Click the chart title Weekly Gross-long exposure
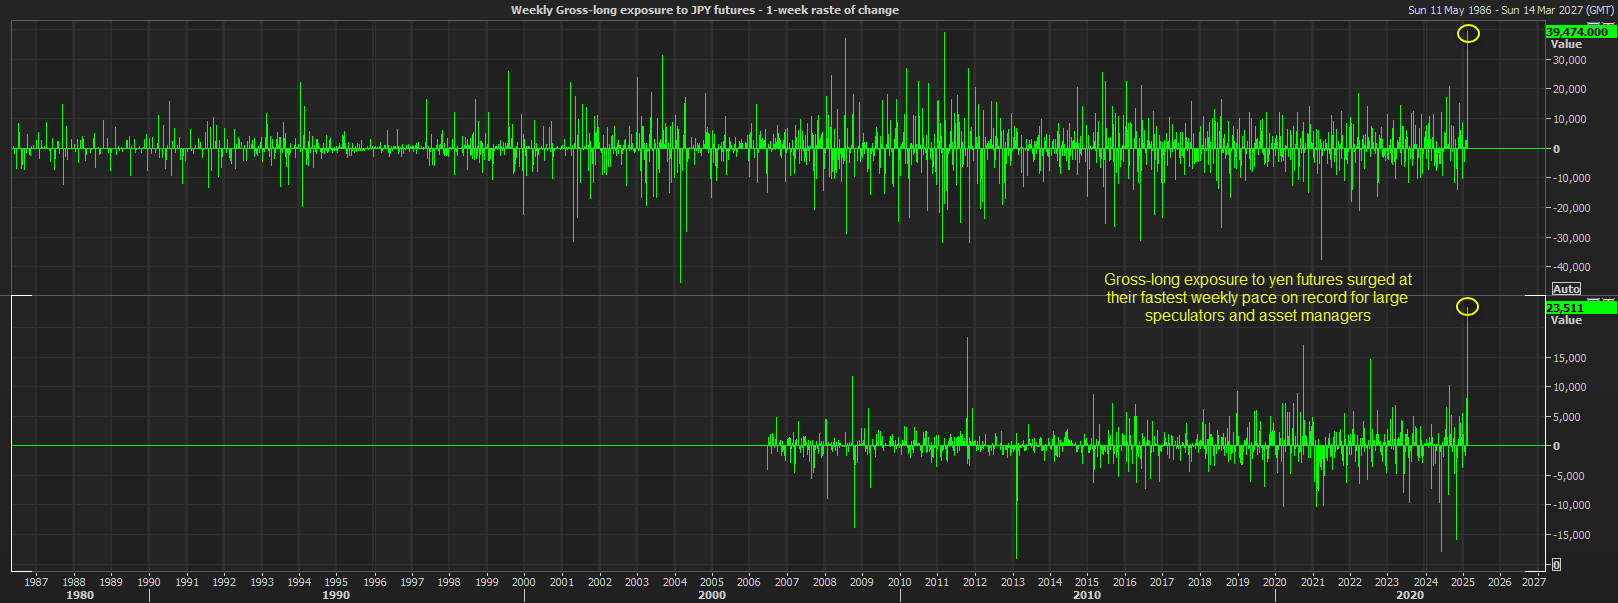Image resolution: width=1618 pixels, height=603 pixels. click(x=704, y=10)
